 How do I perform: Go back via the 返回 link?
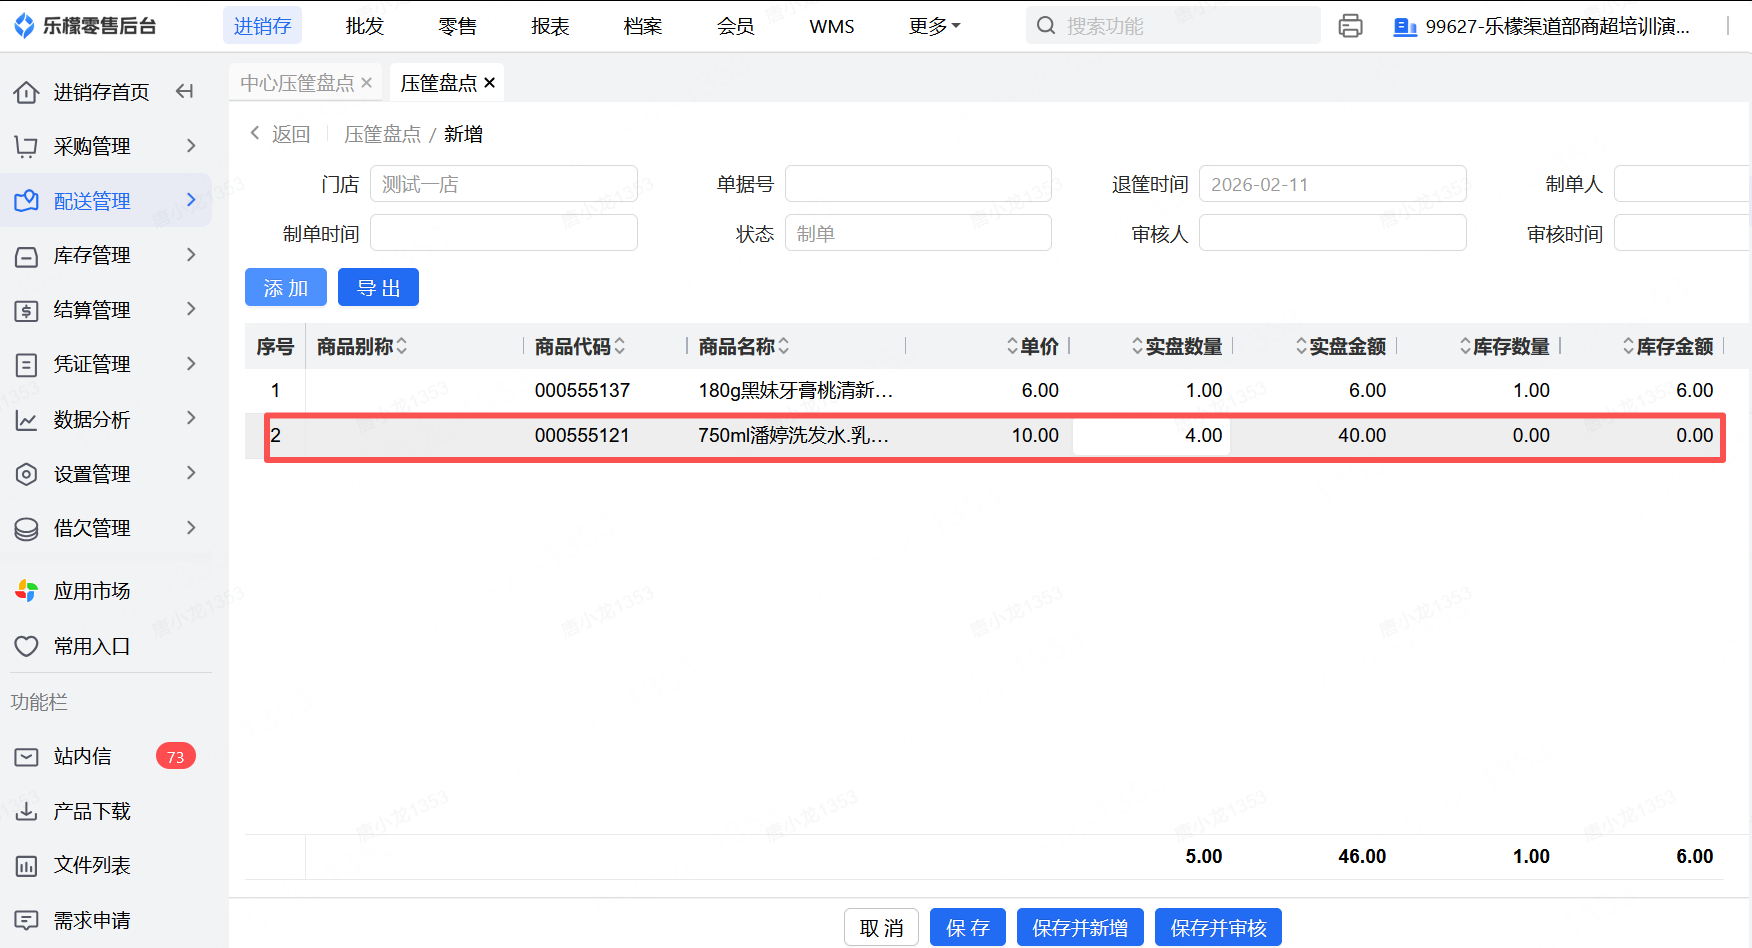280,134
